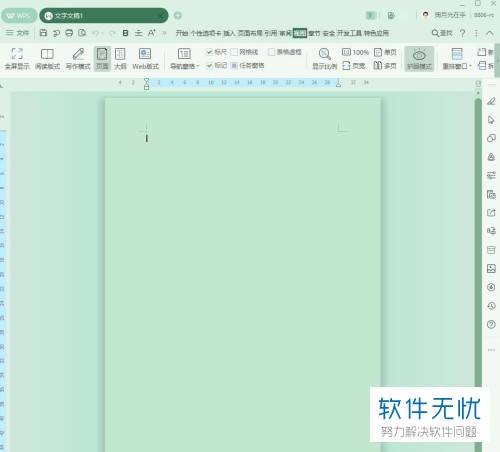
Task: Open the Security tab (安全)
Action: pos(329,33)
